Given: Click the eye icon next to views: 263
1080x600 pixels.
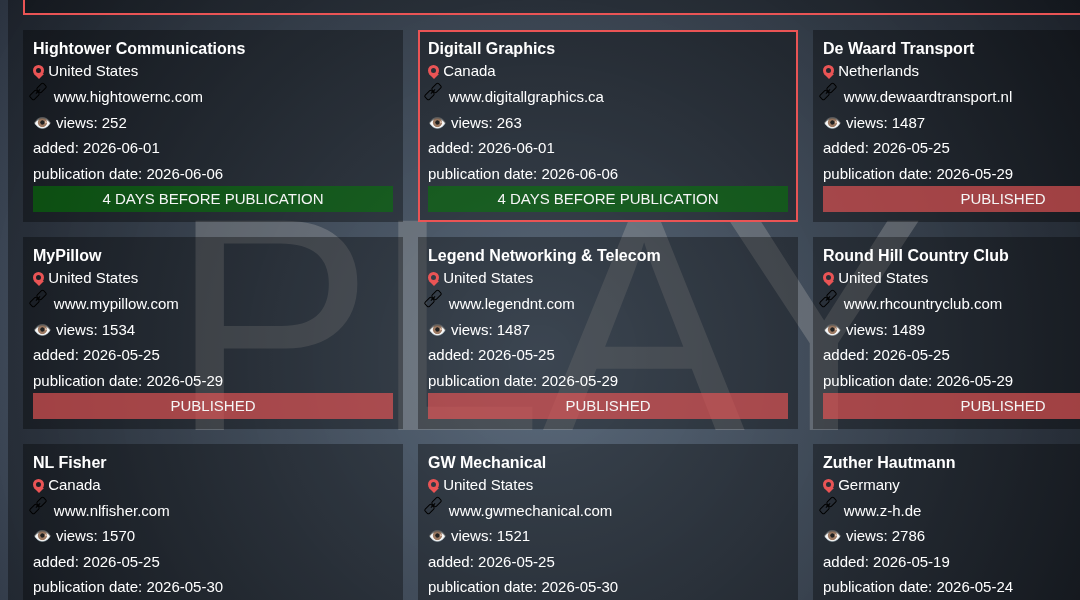Looking at the screenshot, I should coord(437,123).
